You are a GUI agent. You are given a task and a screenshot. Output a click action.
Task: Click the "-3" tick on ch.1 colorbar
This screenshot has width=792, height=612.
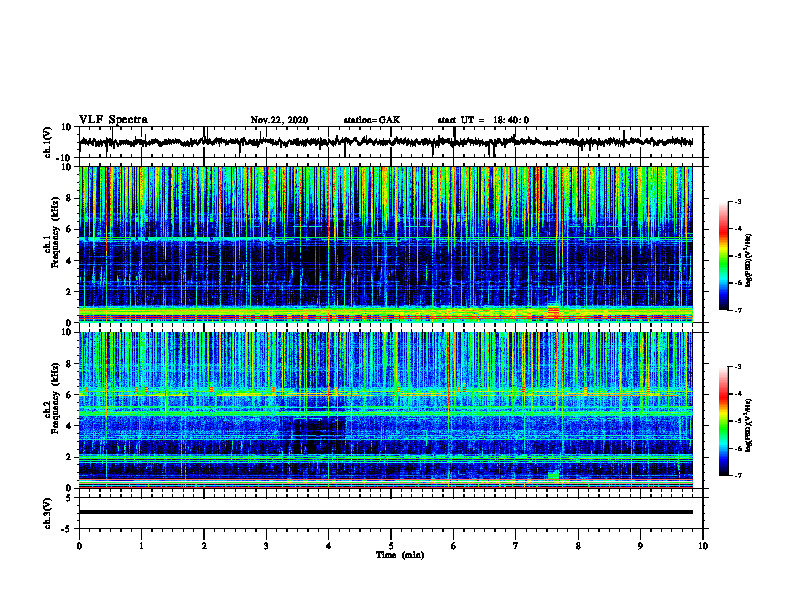[x=738, y=201]
